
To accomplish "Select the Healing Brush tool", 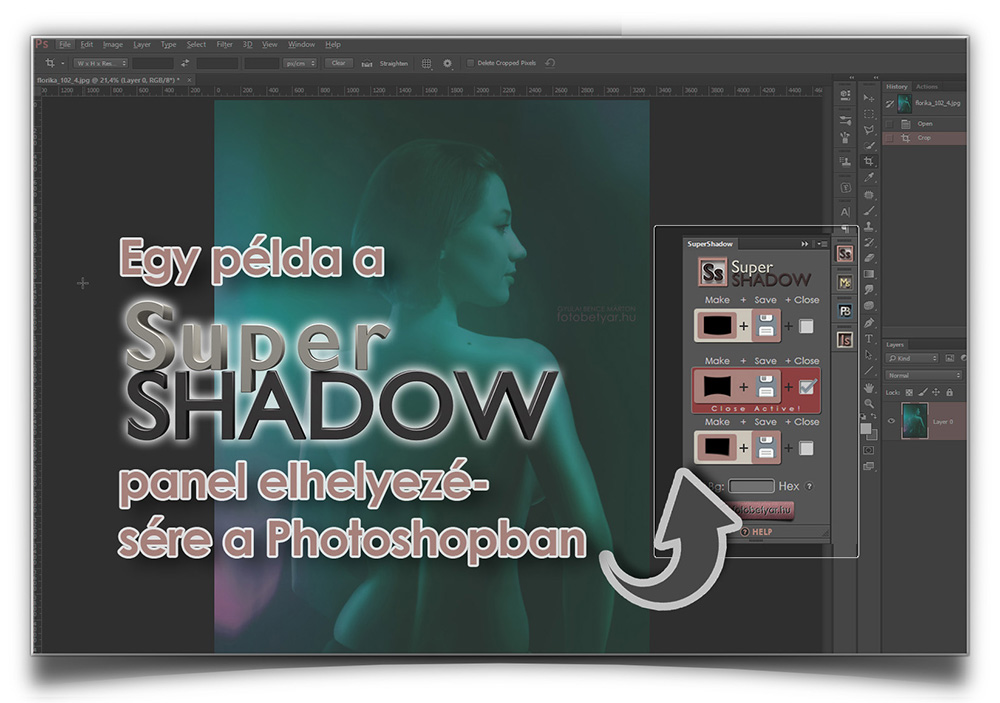I will pos(869,195).
